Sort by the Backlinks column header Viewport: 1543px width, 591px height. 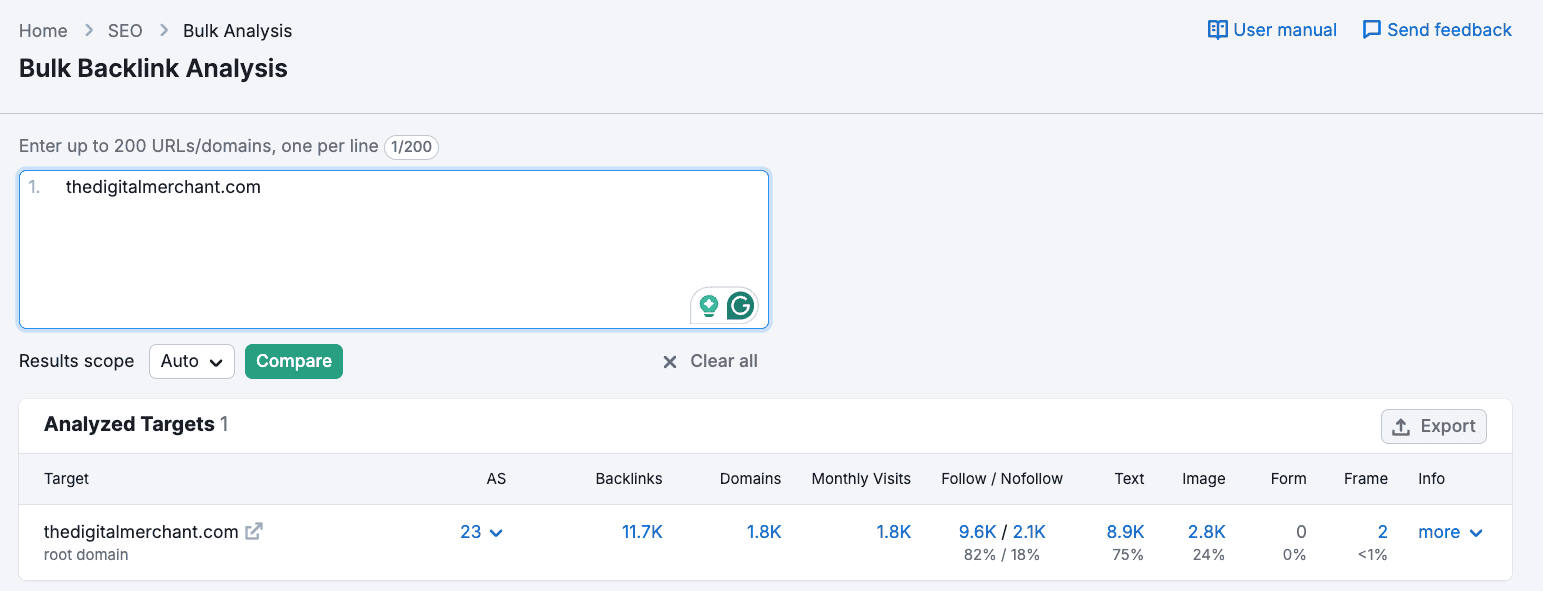click(629, 479)
